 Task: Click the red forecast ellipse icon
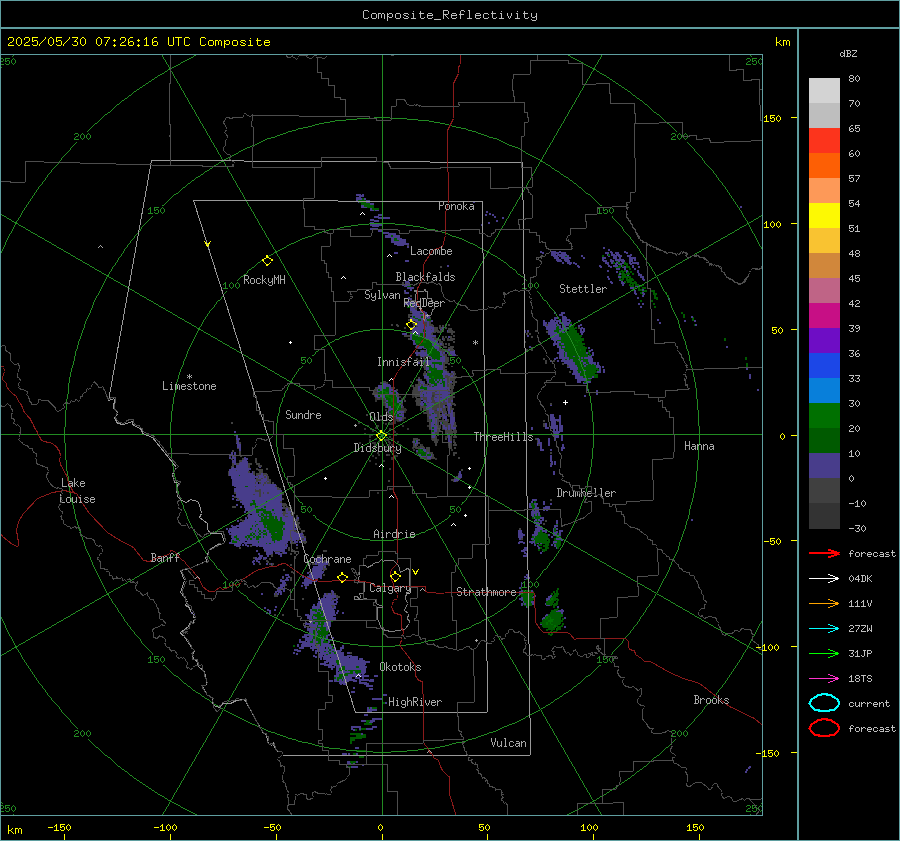[824, 728]
